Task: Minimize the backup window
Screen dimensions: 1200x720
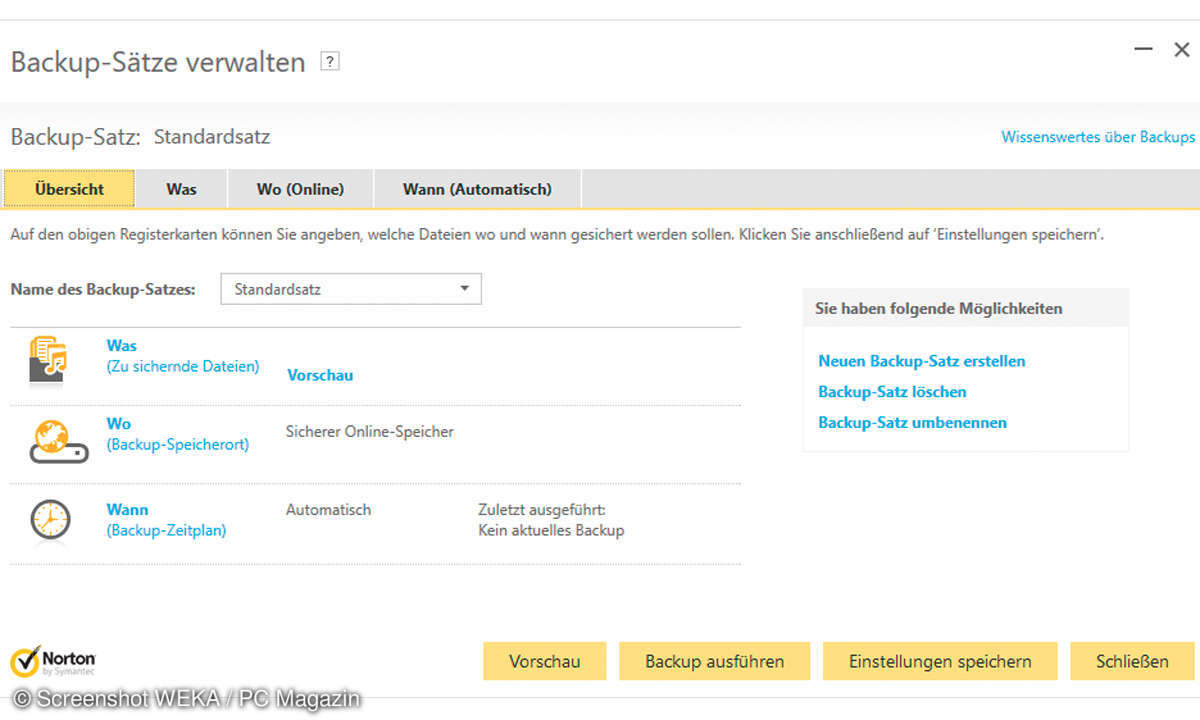Action: tap(1144, 48)
